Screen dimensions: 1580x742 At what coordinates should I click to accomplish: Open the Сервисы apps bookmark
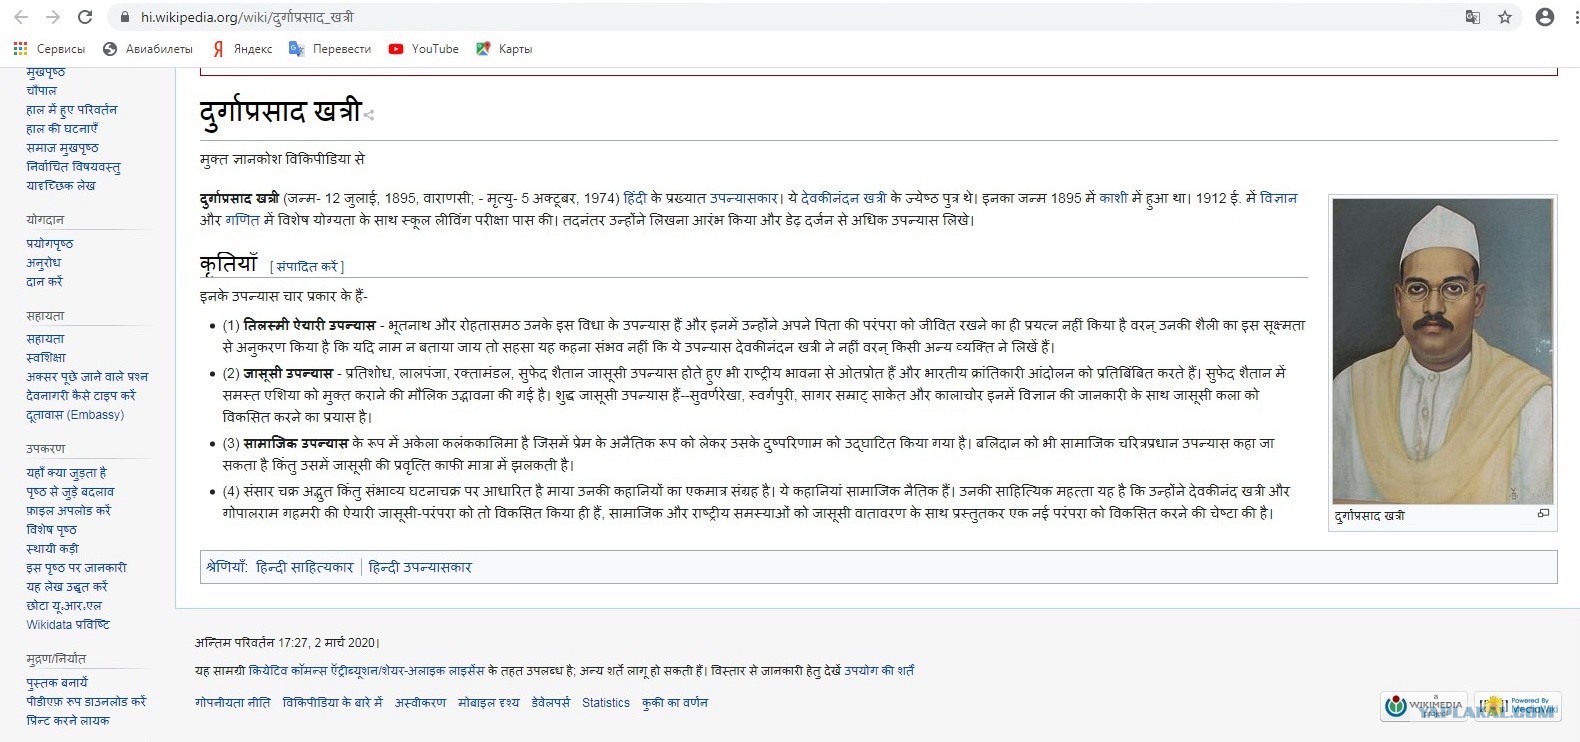point(49,48)
